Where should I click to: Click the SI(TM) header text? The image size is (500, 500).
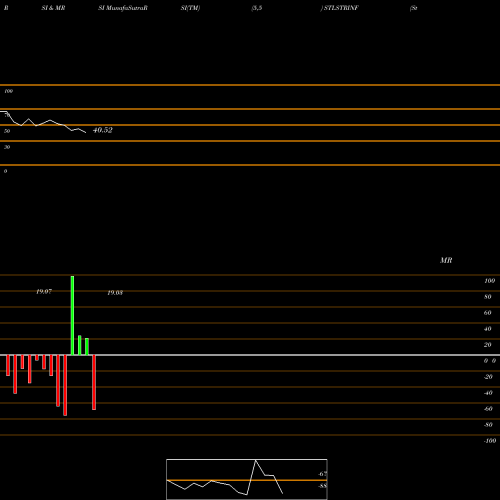pos(190,8)
